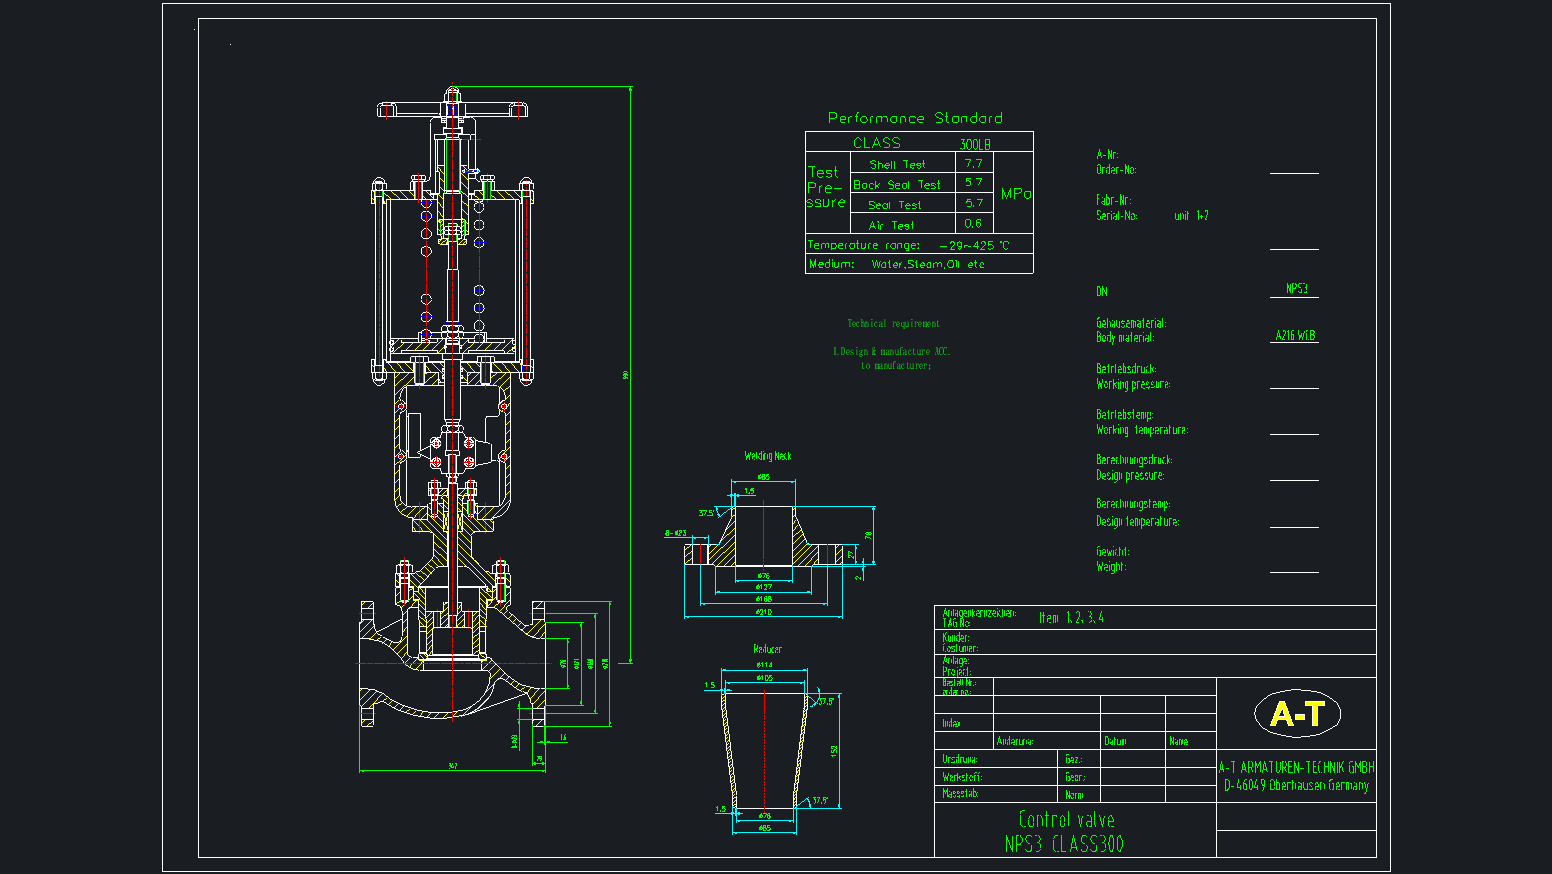1552x874 pixels.
Task: Click the 'ø114' reducer dimension
Action: (x=765, y=665)
